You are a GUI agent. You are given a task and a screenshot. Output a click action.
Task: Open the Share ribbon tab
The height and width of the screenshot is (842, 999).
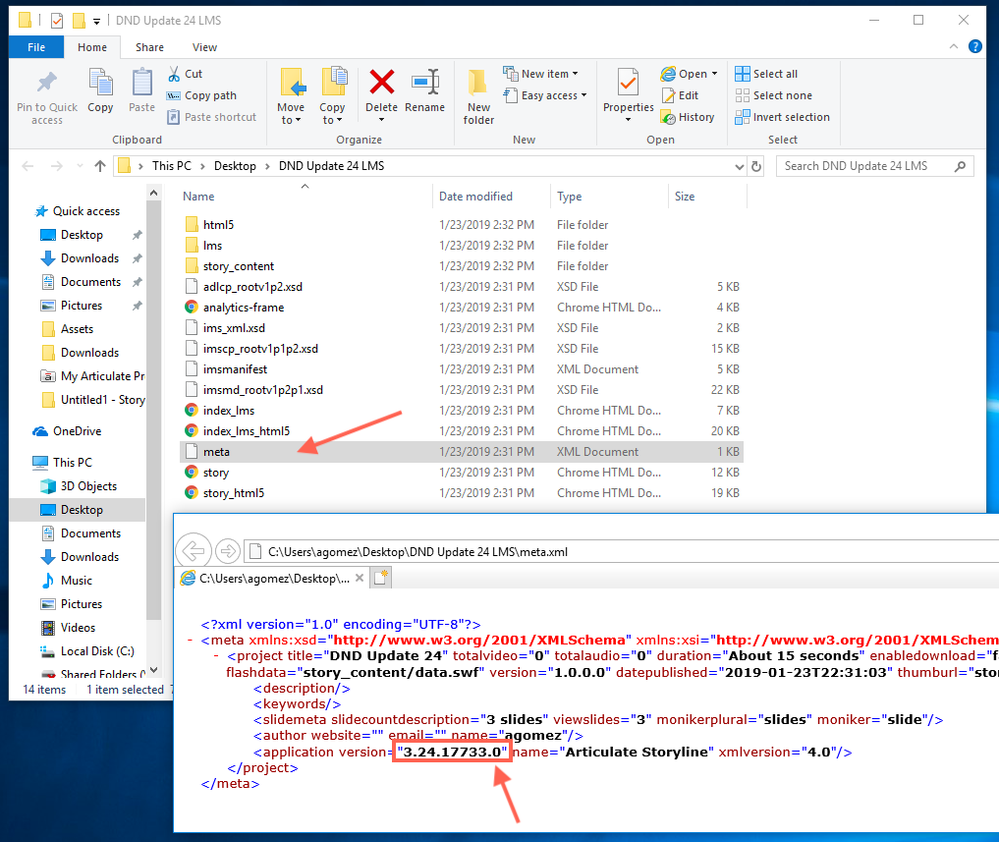pyautogui.click(x=150, y=47)
